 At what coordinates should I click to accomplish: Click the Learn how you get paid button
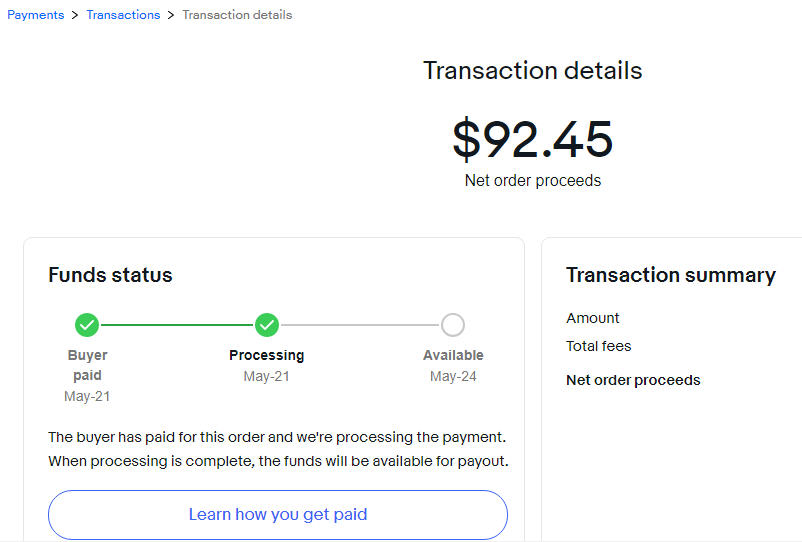click(278, 514)
